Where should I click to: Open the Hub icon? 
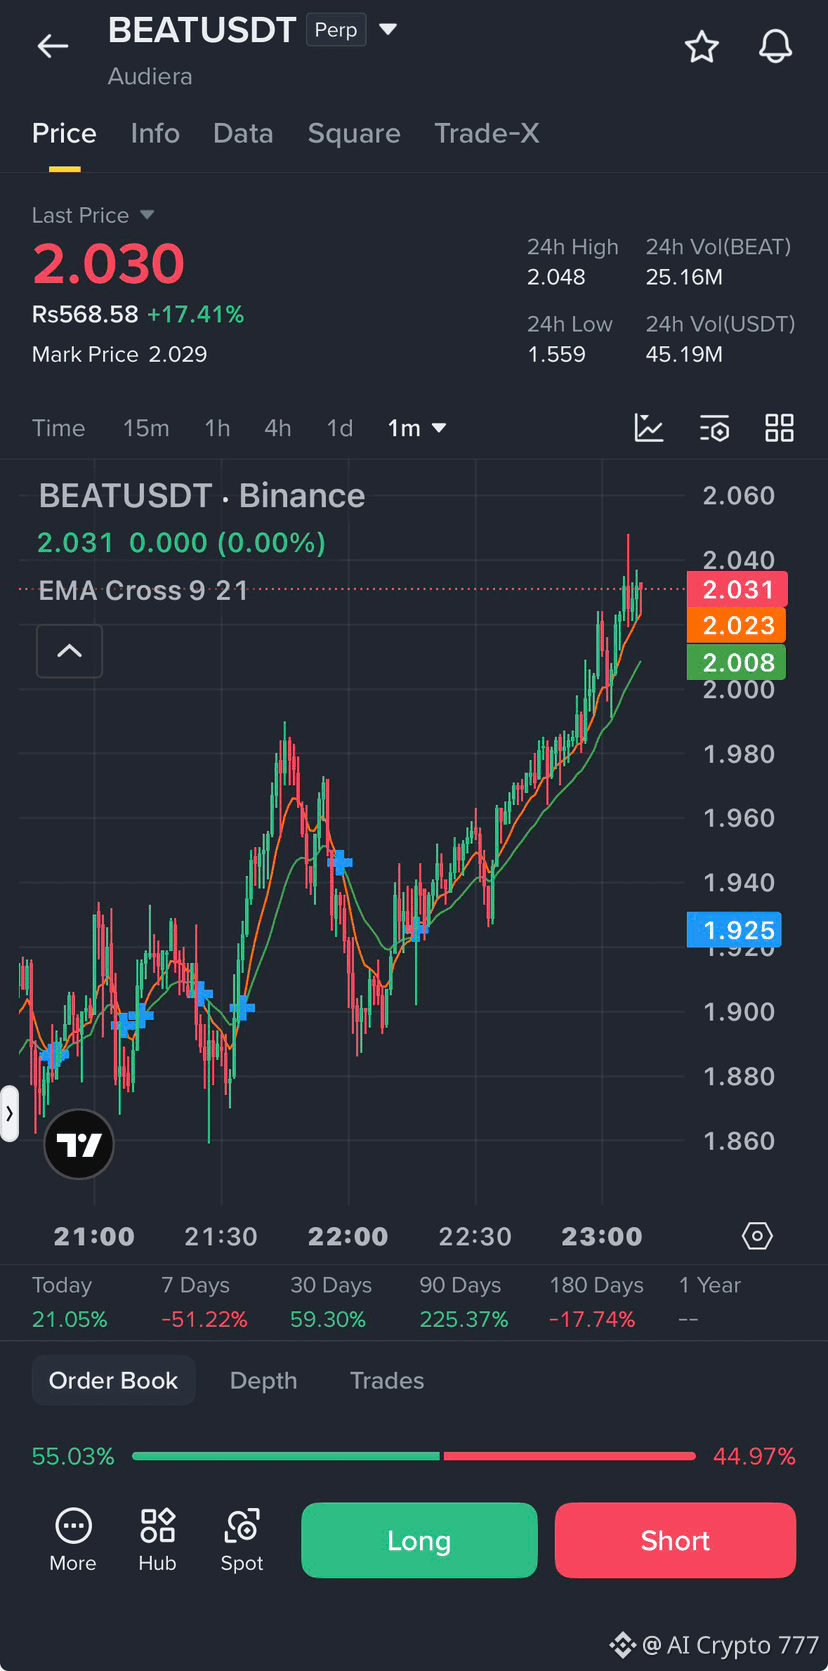coord(157,1540)
